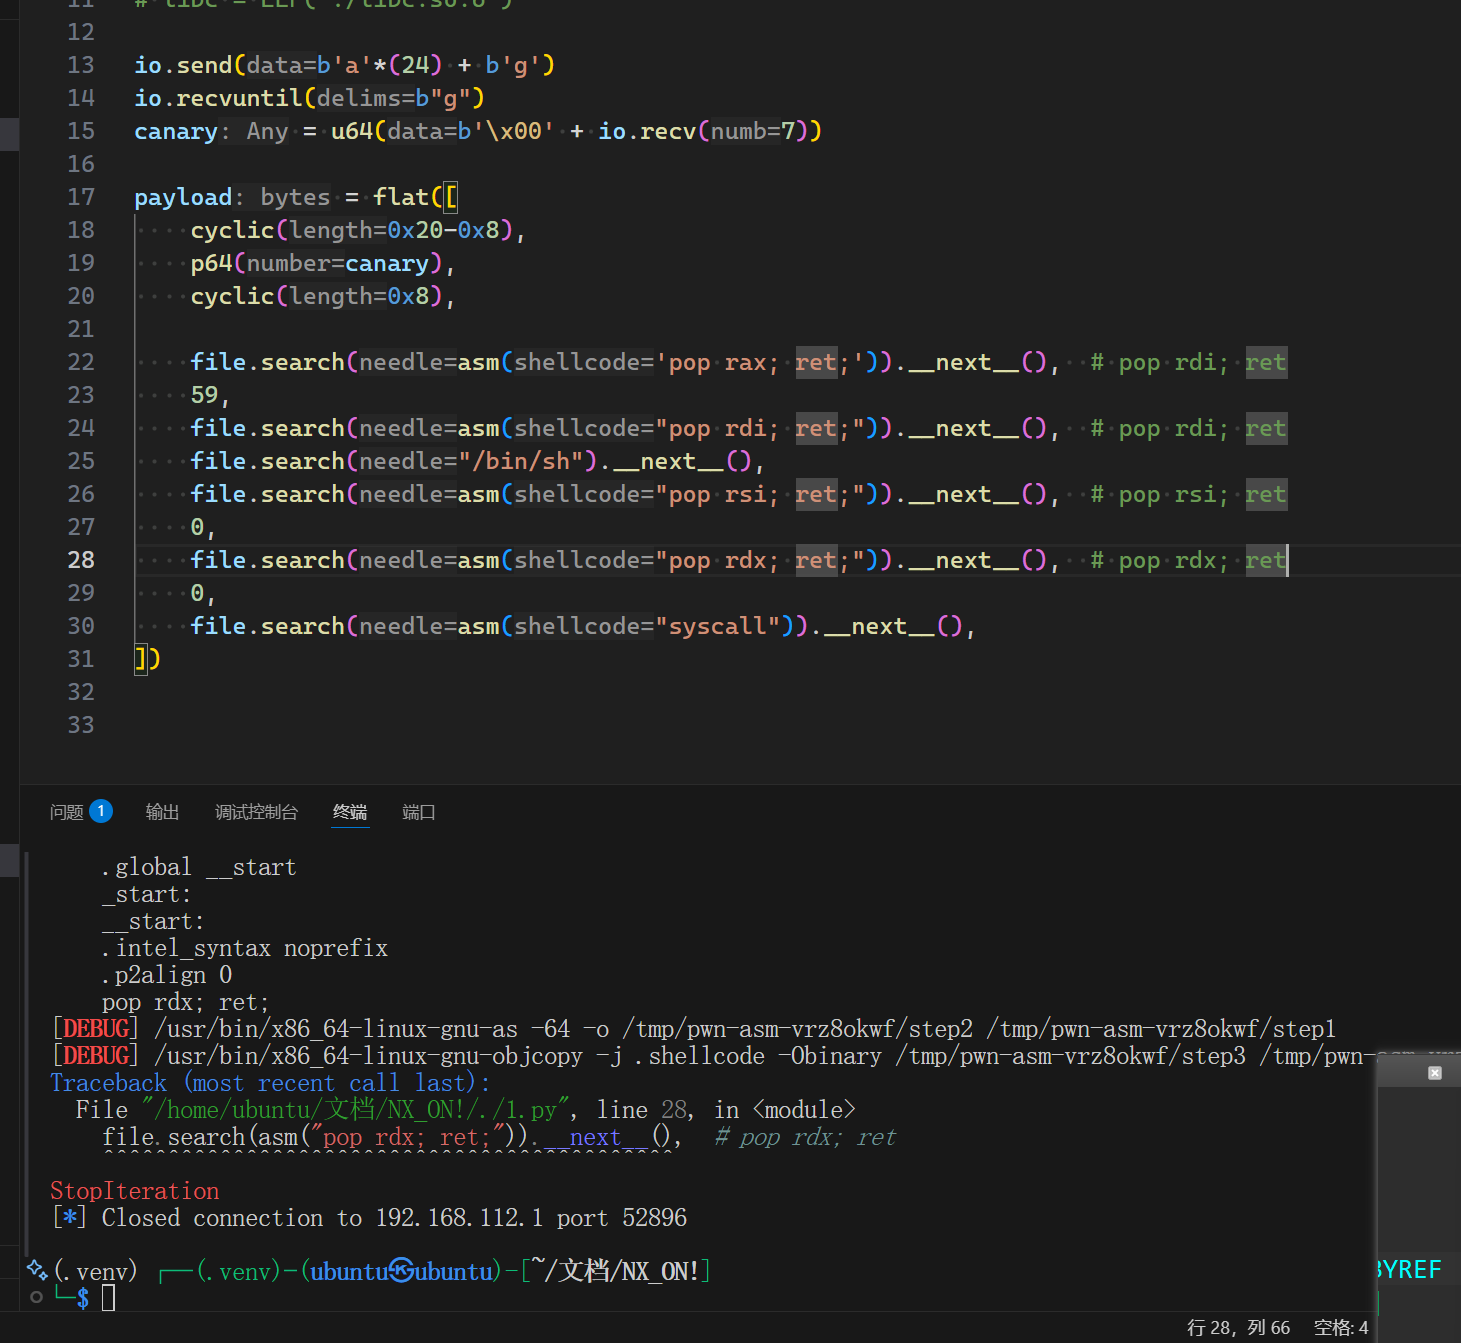1461x1343 pixels.
Task: Click the first [DEBUG] tag in terminal
Action: pos(95,1029)
